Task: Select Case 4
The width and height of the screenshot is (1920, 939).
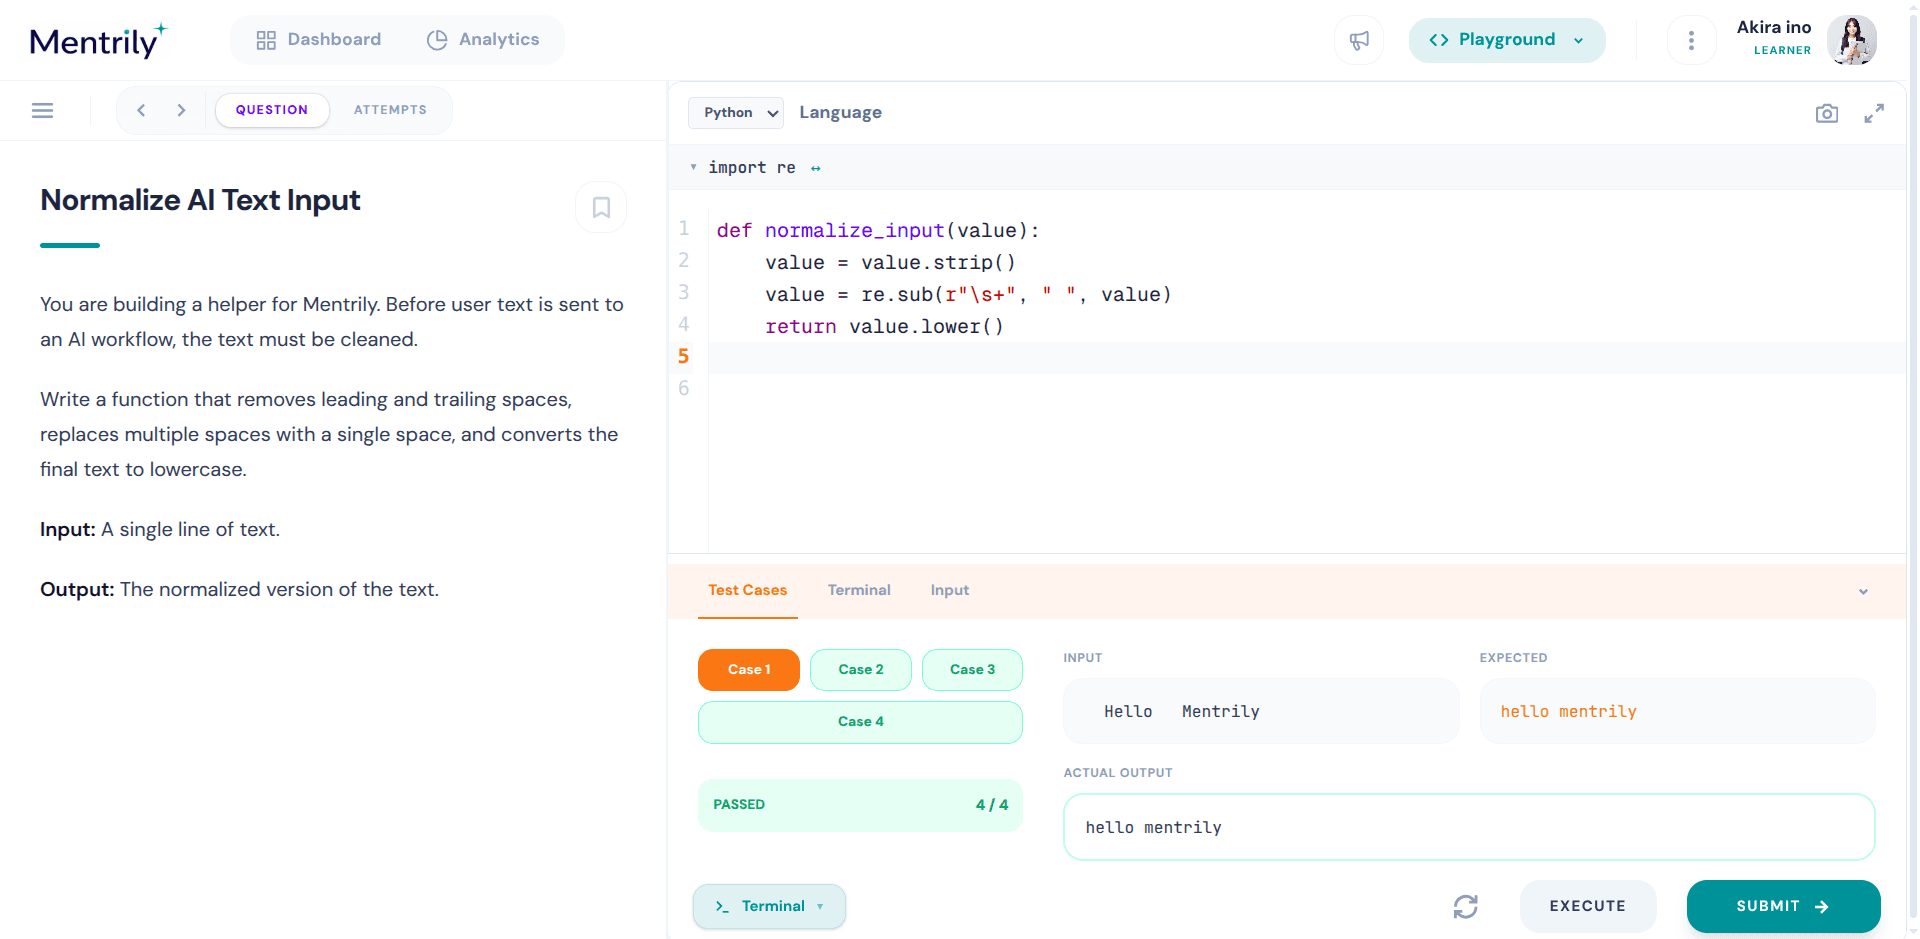Action: (860, 722)
